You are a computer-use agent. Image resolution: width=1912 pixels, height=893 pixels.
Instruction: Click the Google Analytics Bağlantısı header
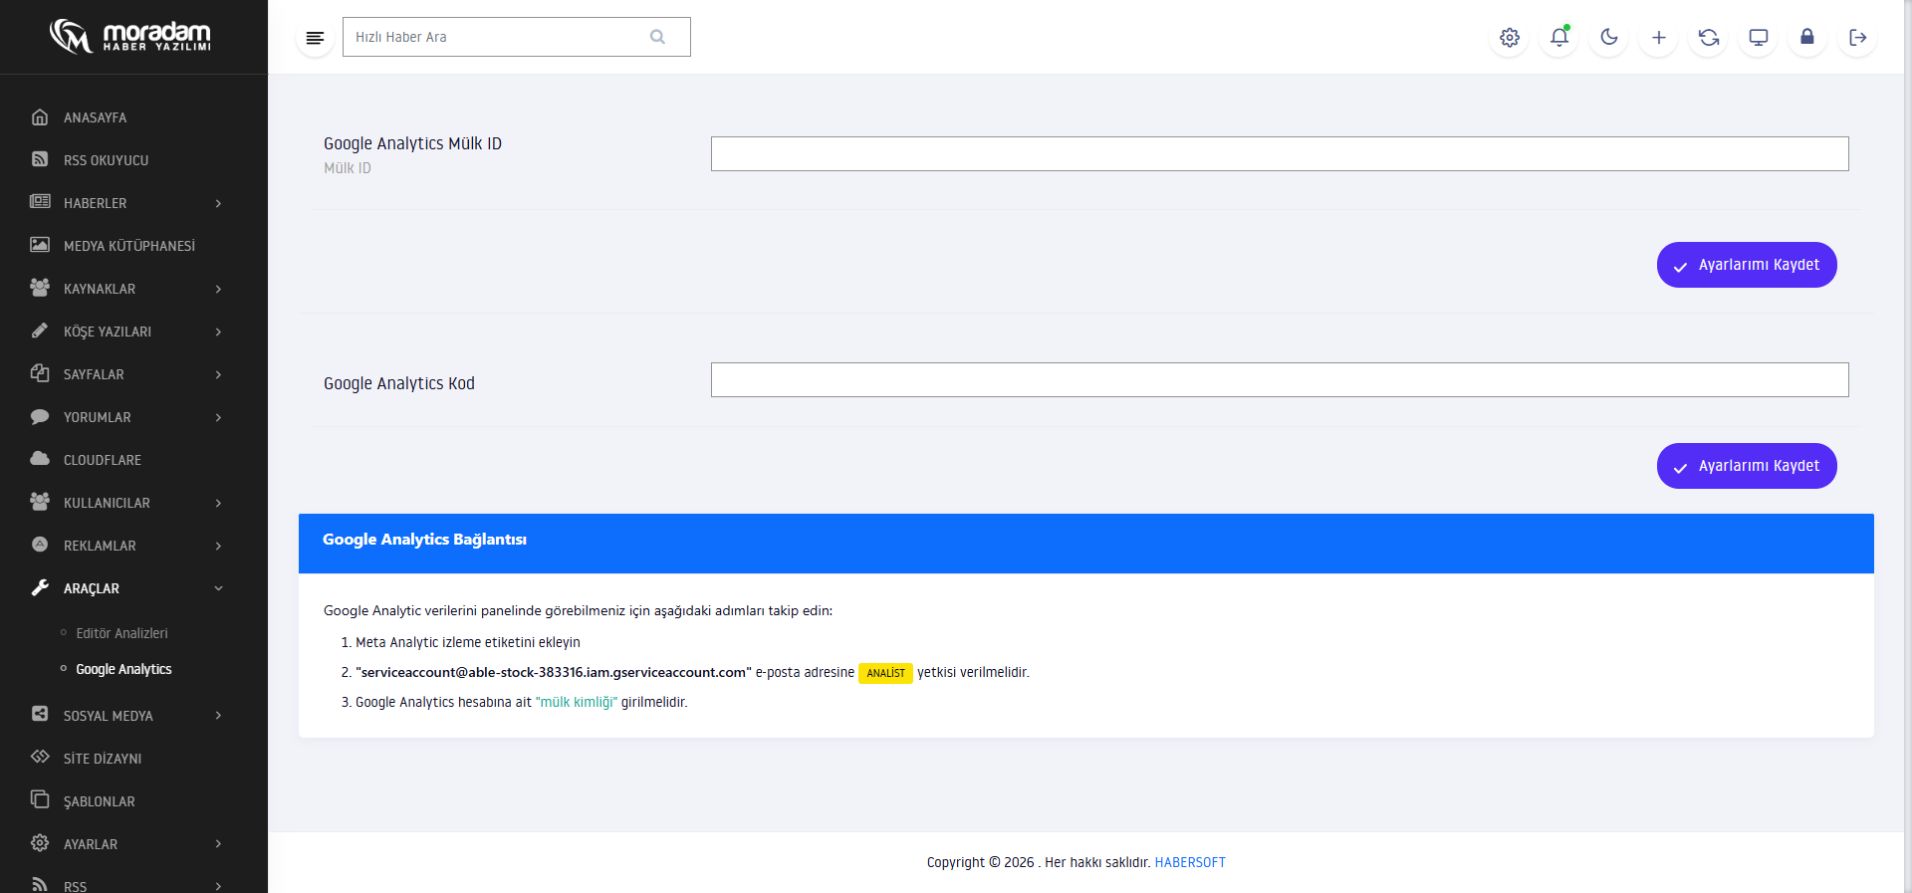1086,543
